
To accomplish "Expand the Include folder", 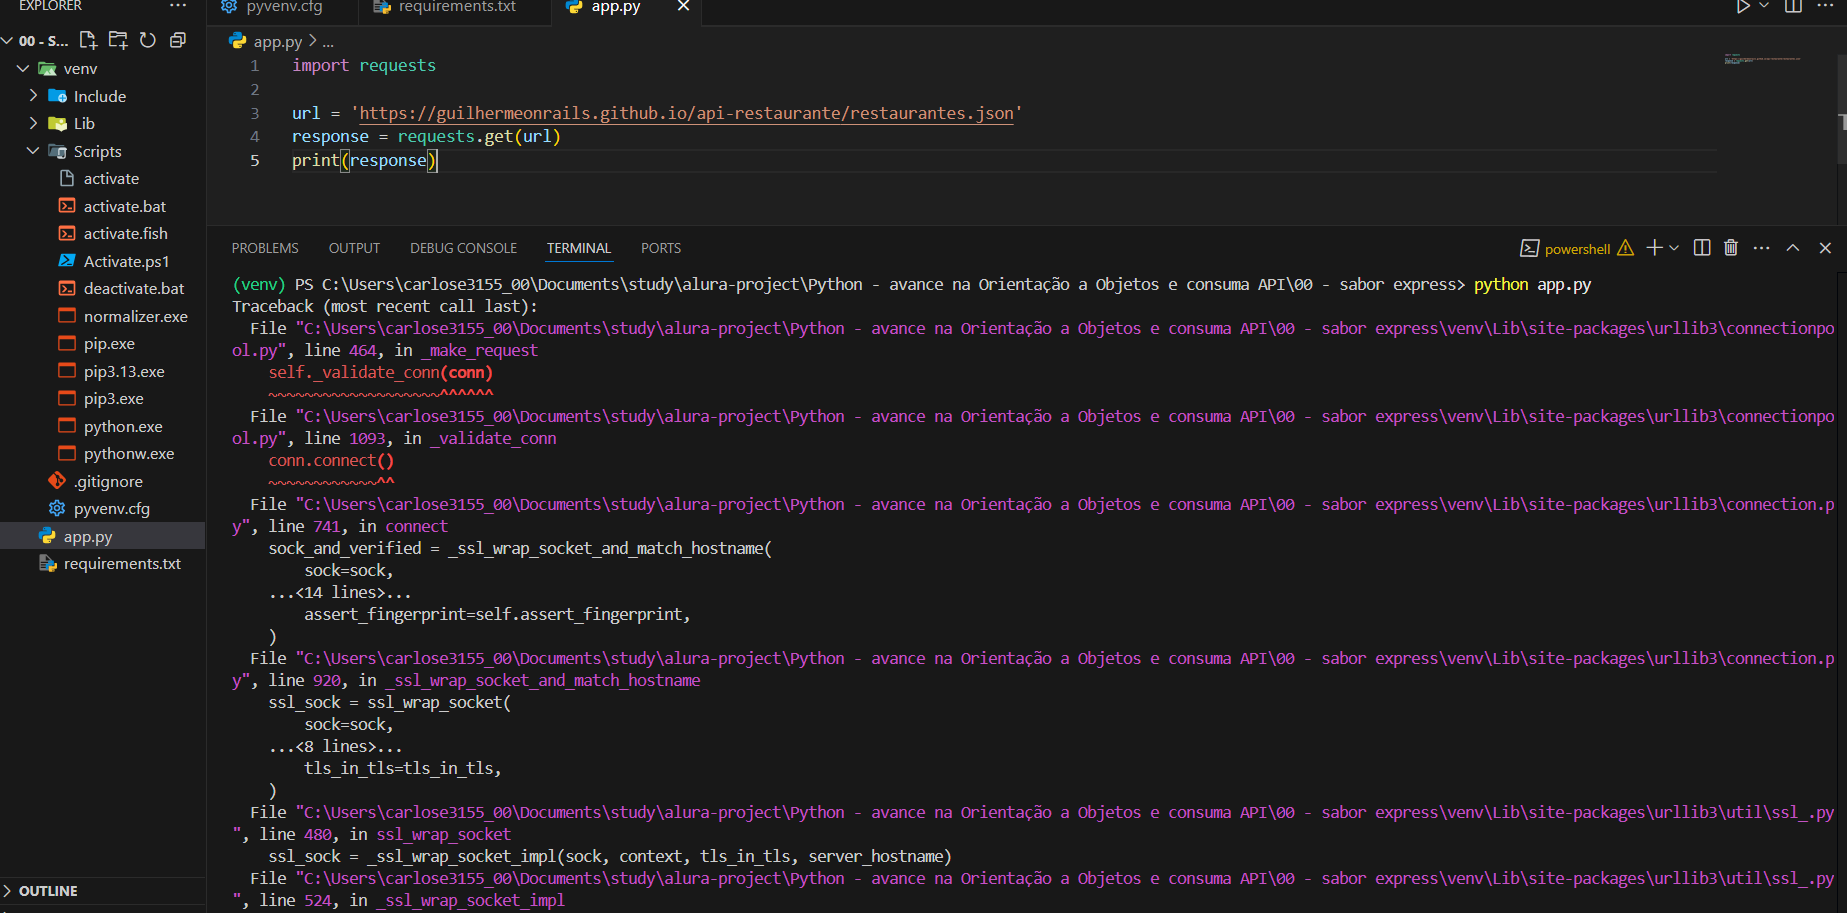I will pos(34,96).
